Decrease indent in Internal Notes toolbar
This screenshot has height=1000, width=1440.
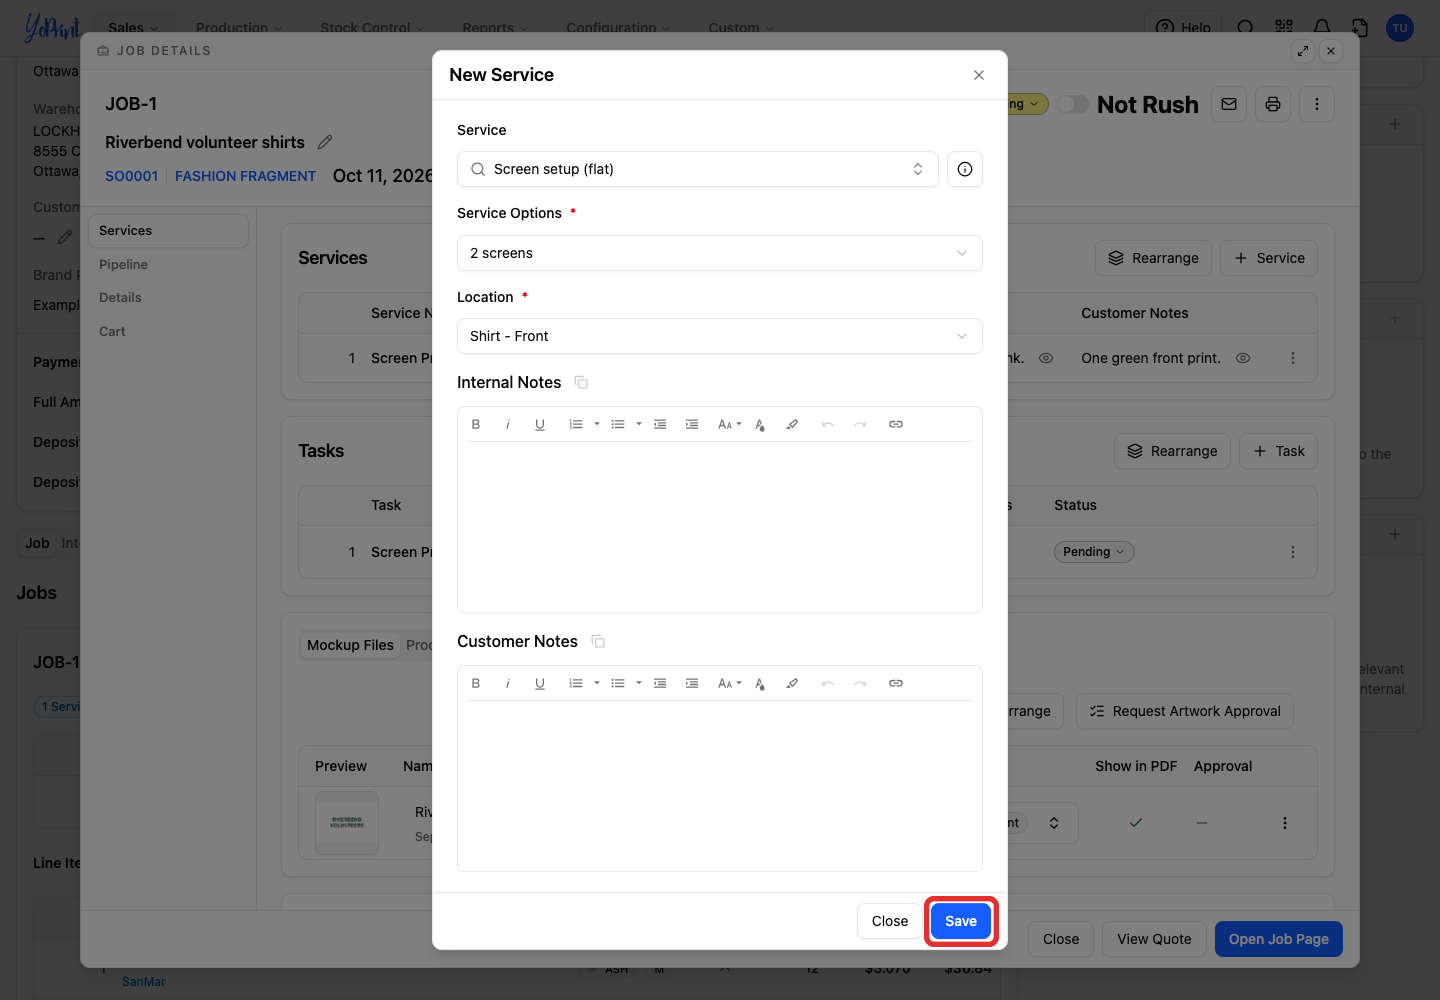[660, 424]
